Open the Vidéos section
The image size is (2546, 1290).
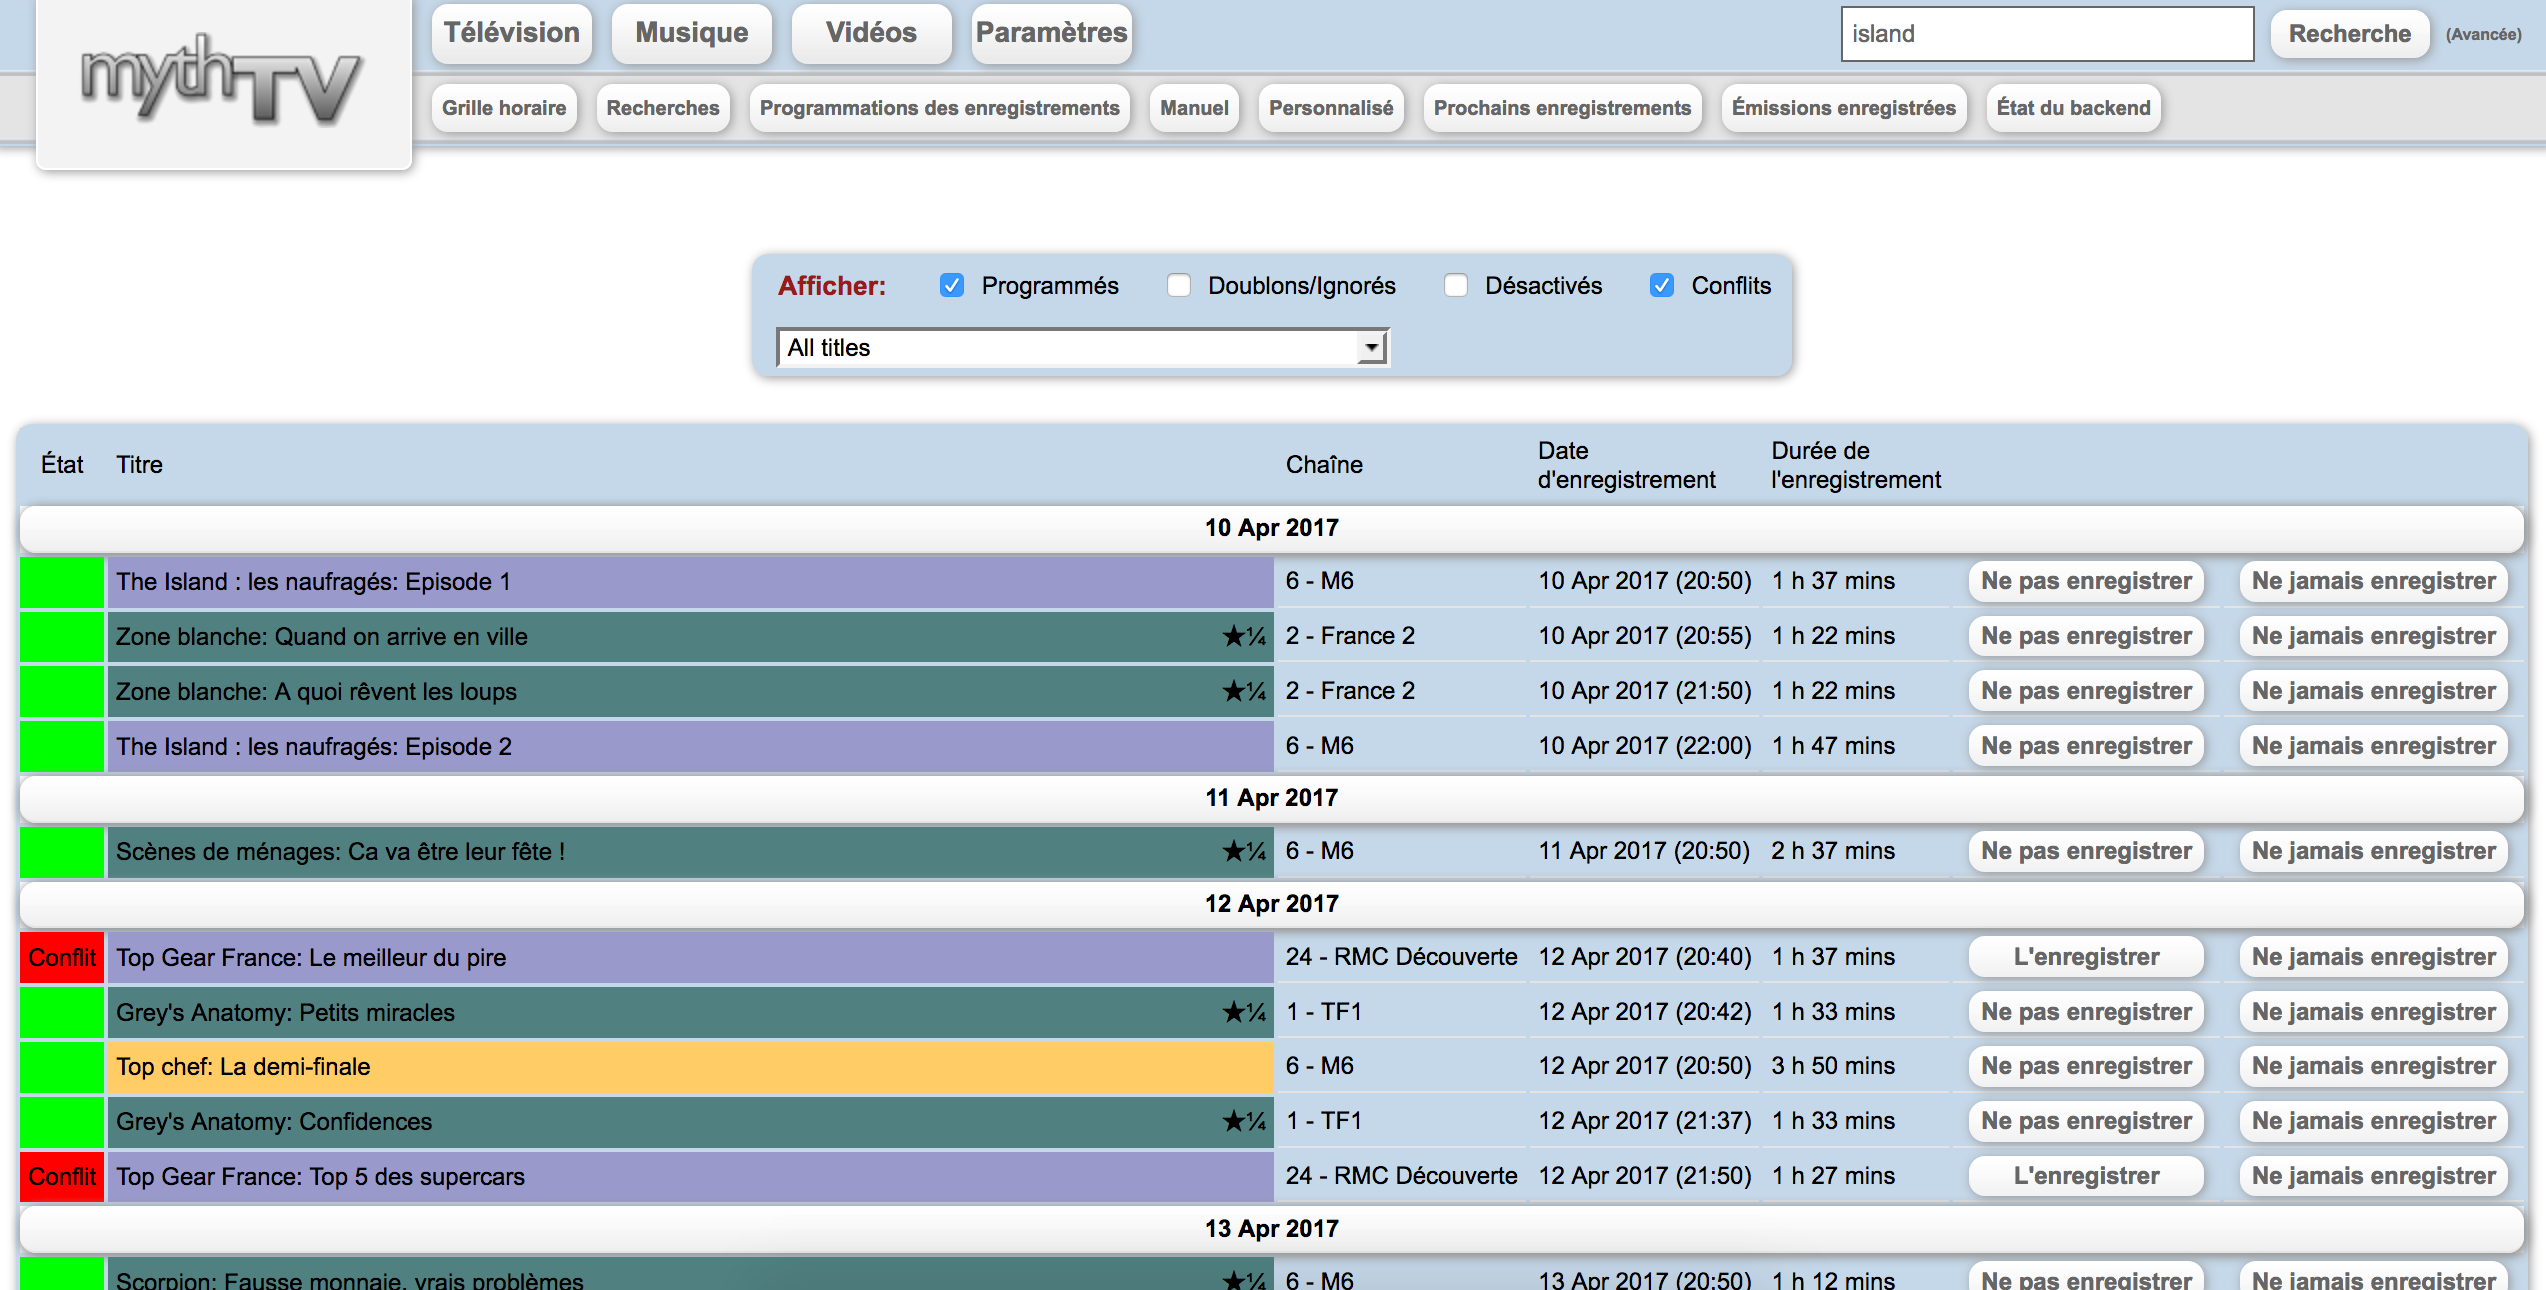pyautogui.click(x=871, y=33)
